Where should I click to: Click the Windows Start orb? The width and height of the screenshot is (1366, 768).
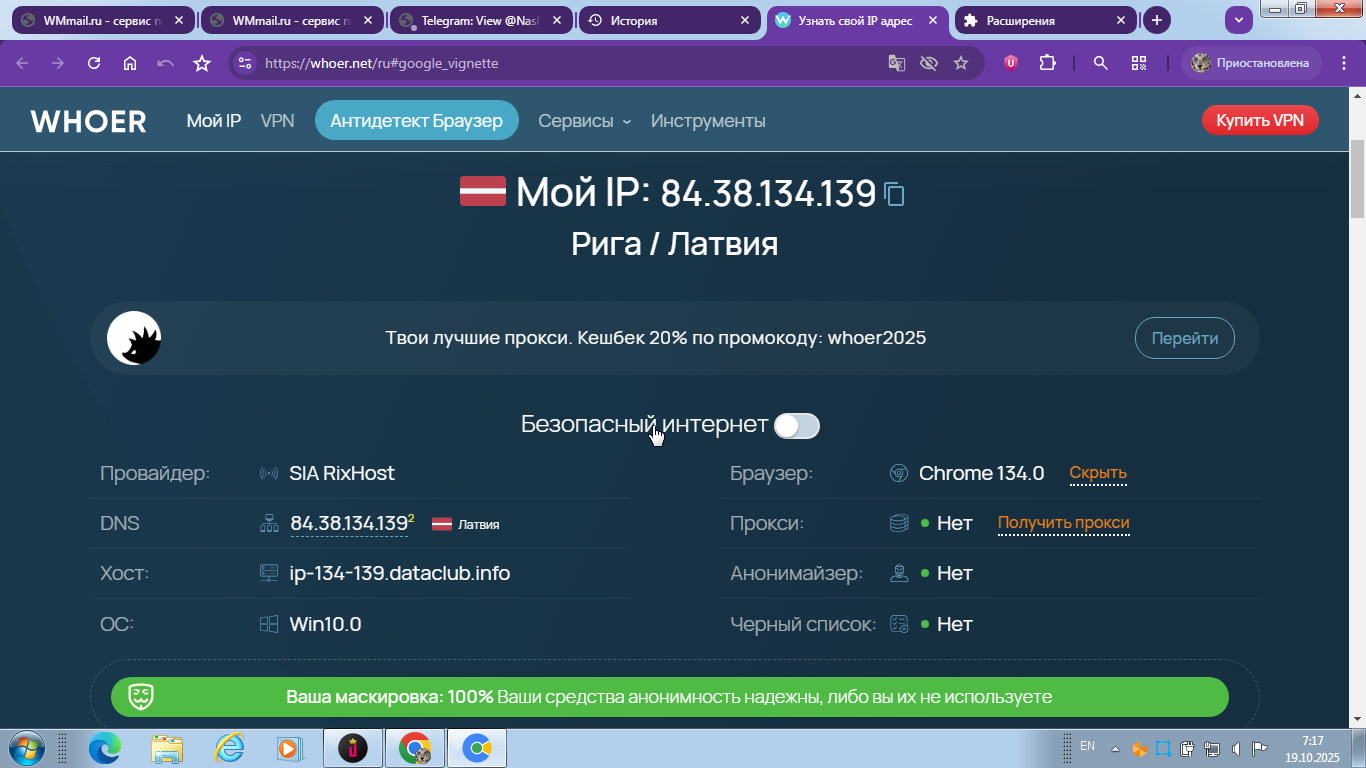[x=25, y=748]
